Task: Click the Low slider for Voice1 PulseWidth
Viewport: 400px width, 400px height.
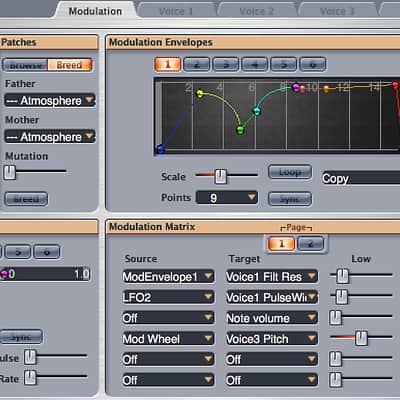Action: (x=341, y=297)
